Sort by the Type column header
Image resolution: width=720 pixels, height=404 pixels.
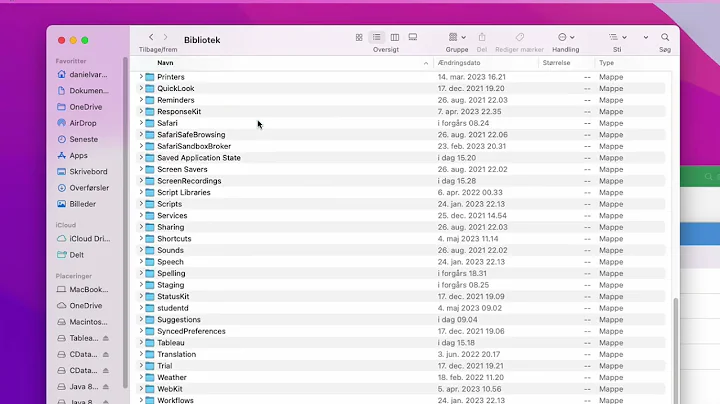point(606,63)
